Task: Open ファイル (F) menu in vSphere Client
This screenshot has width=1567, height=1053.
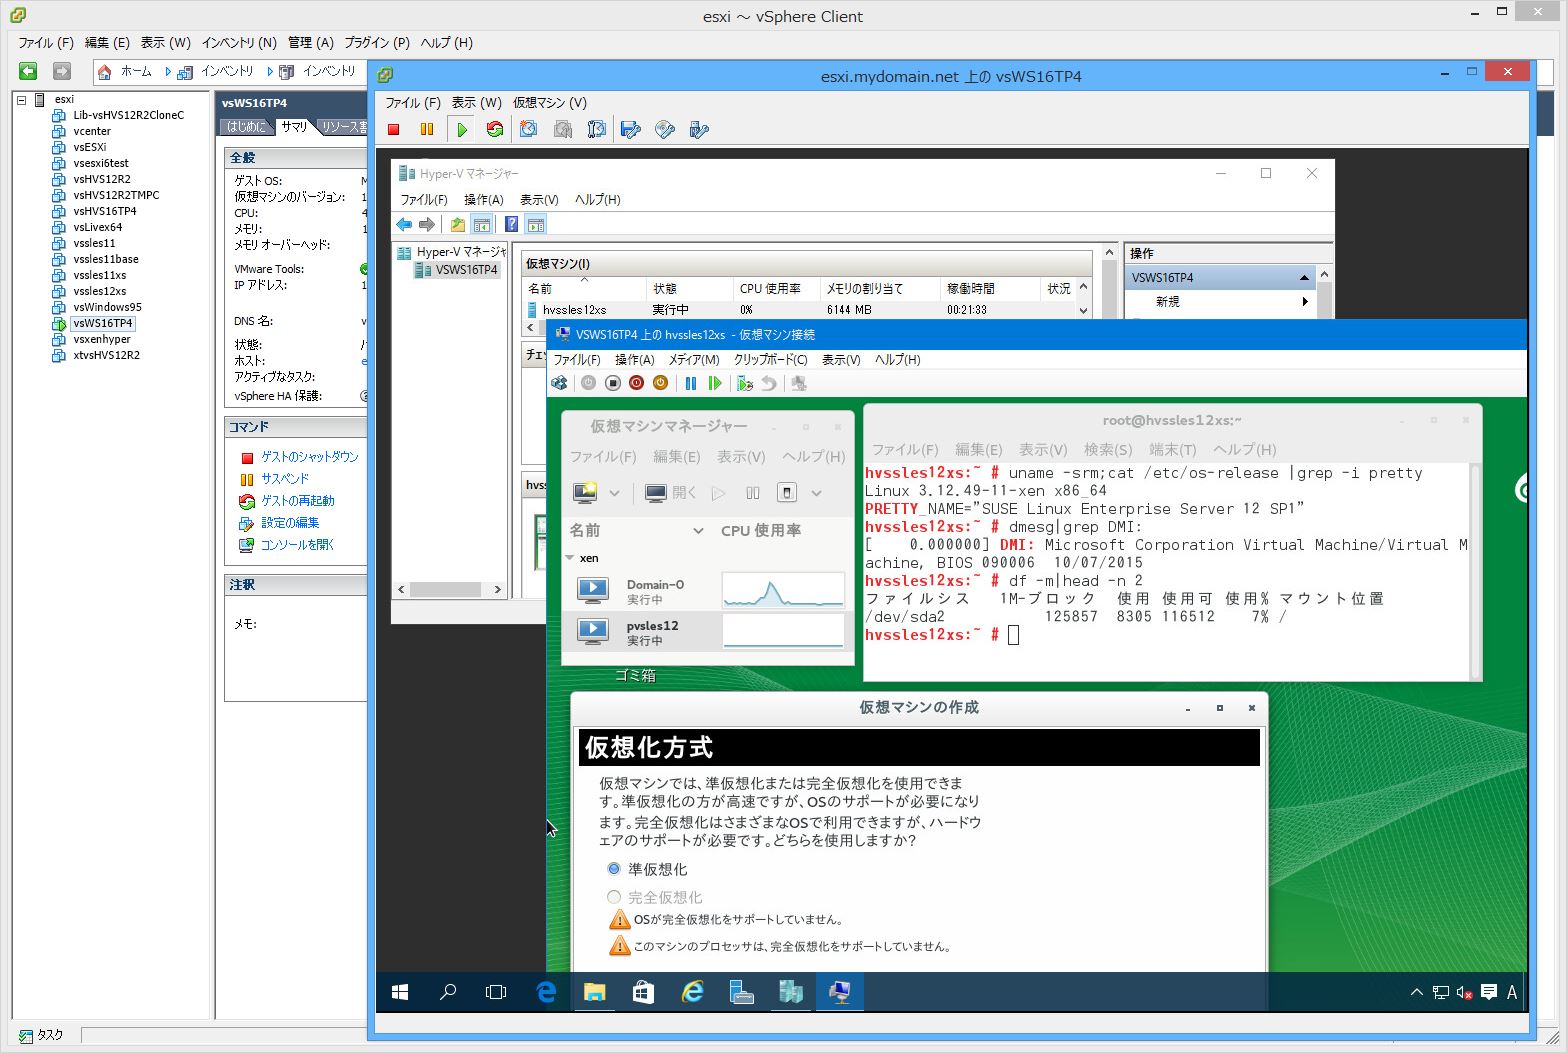Action: pos(46,43)
